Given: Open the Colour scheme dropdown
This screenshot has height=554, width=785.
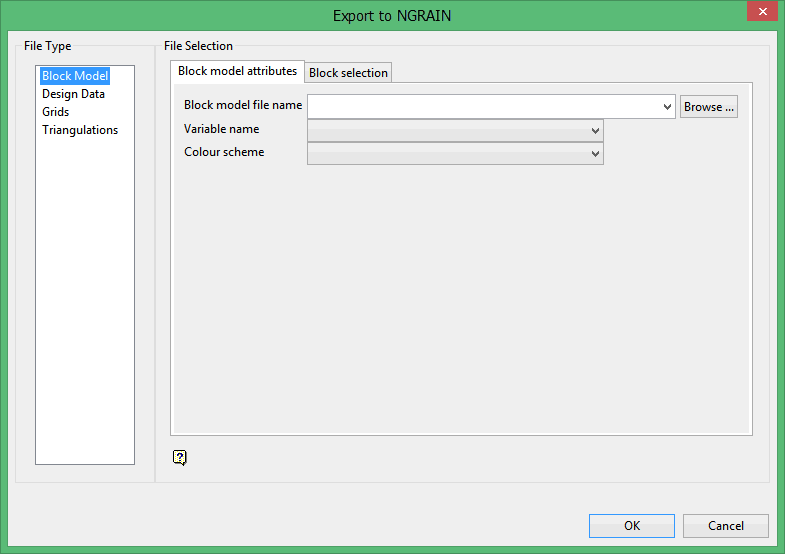Looking at the screenshot, I should pos(455,154).
